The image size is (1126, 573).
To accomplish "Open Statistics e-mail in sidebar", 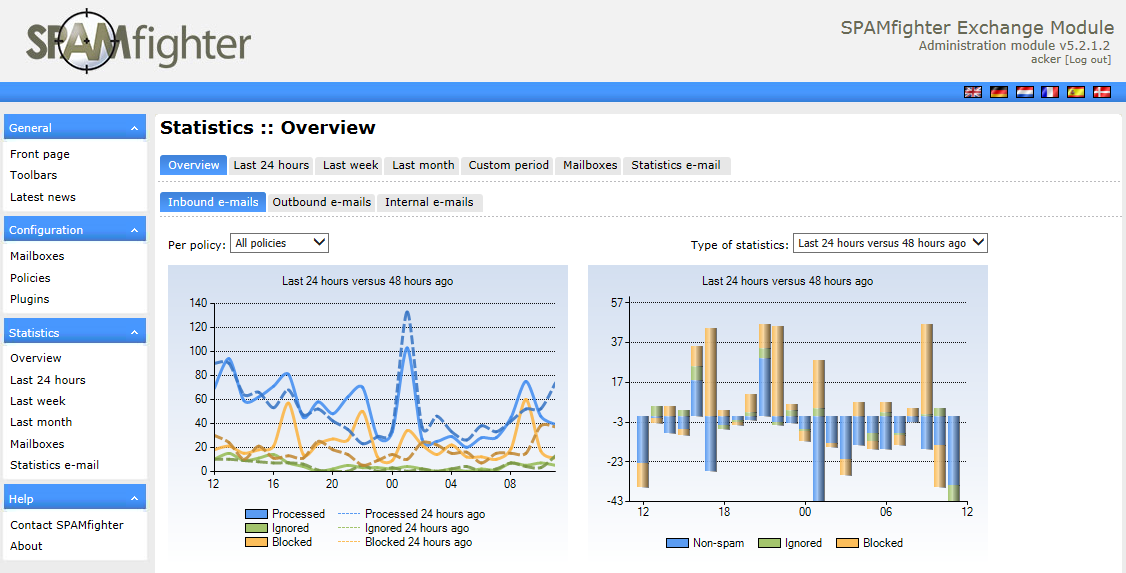I will [55, 465].
